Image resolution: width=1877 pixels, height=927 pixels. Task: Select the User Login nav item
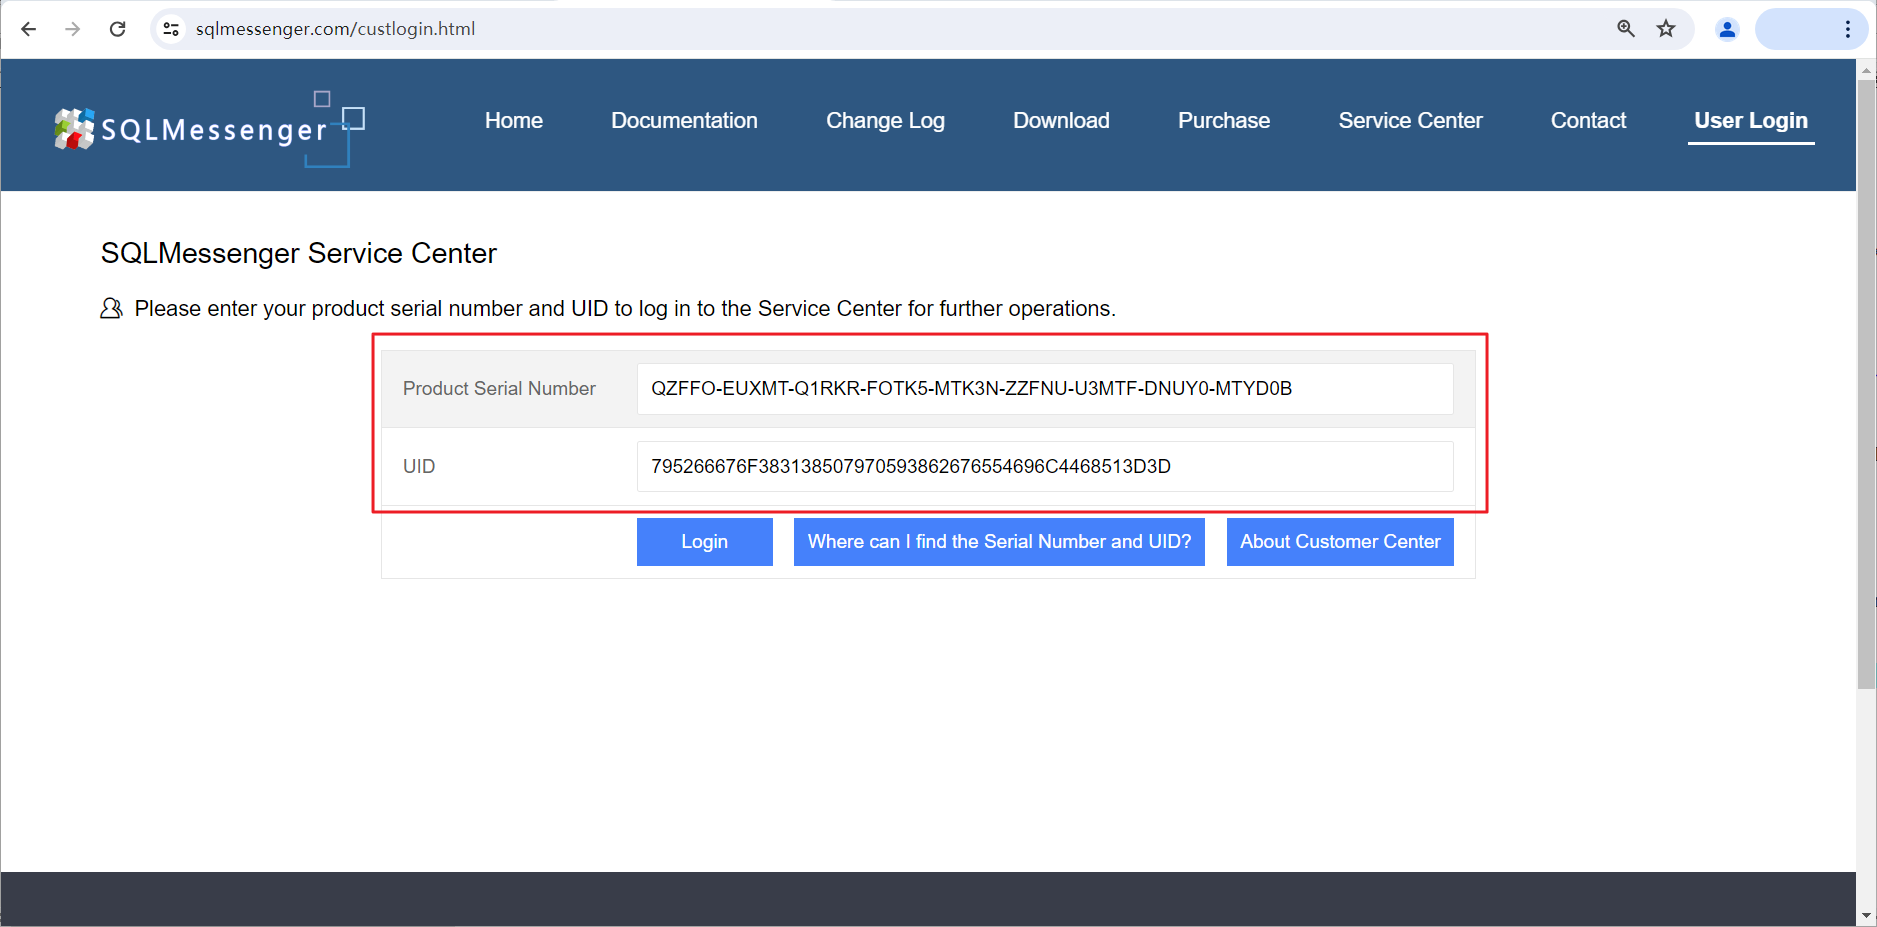pyautogui.click(x=1751, y=120)
